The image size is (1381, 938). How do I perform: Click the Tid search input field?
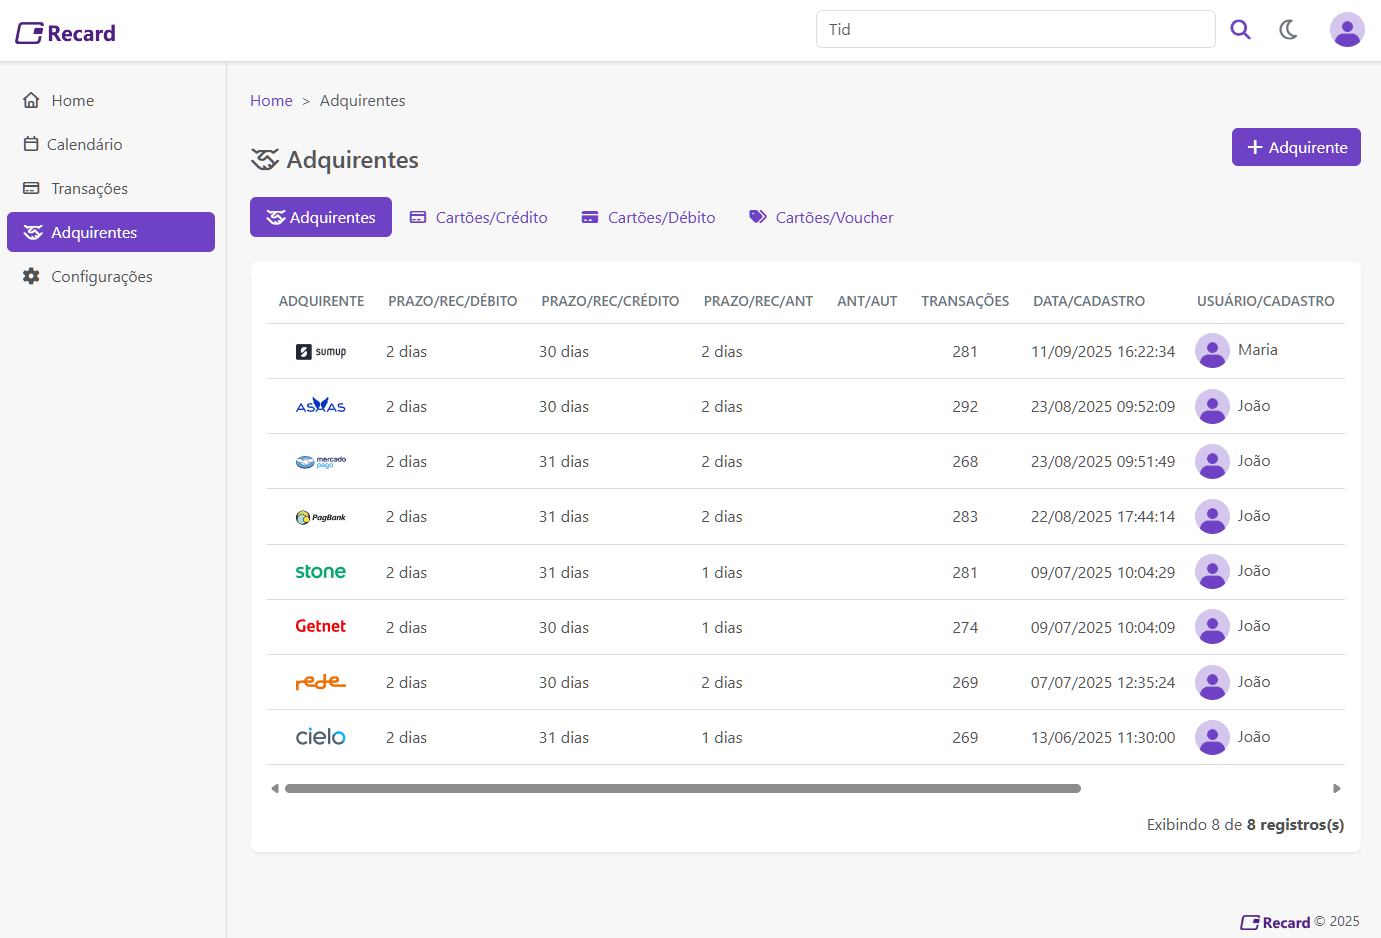click(1015, 30)
